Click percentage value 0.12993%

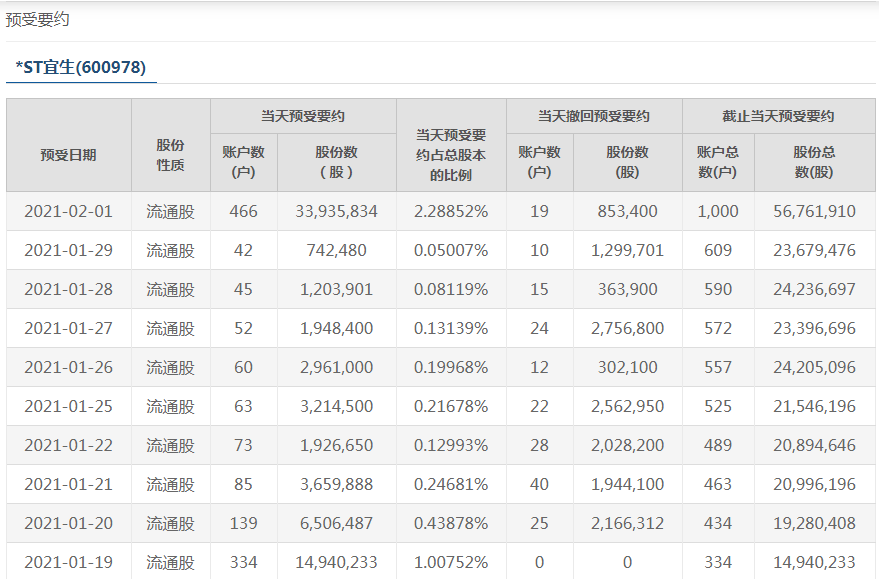pyautogui.click(x=451, y=445)
